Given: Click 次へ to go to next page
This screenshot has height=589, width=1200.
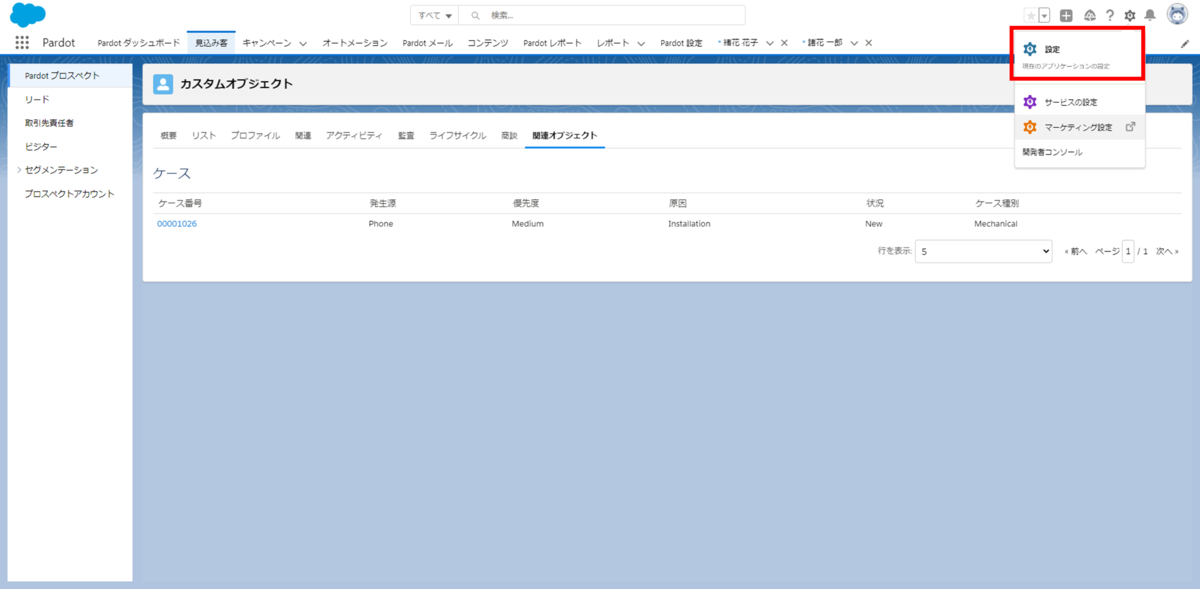Looking at the screenshot, I should click(x=1167, y=251).
